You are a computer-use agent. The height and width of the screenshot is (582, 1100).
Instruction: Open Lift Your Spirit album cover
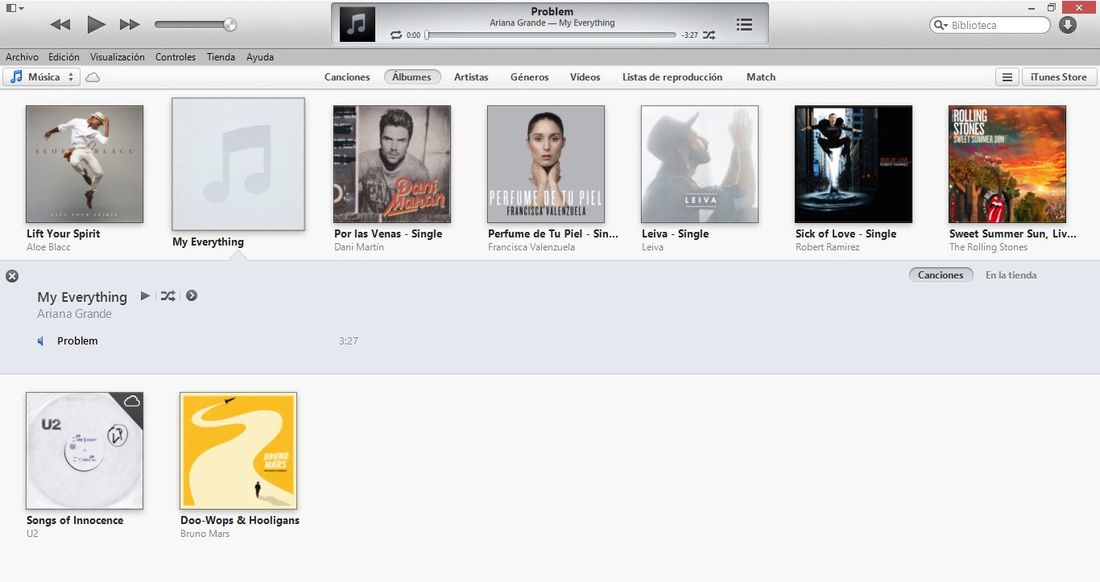tap(84, 164)
